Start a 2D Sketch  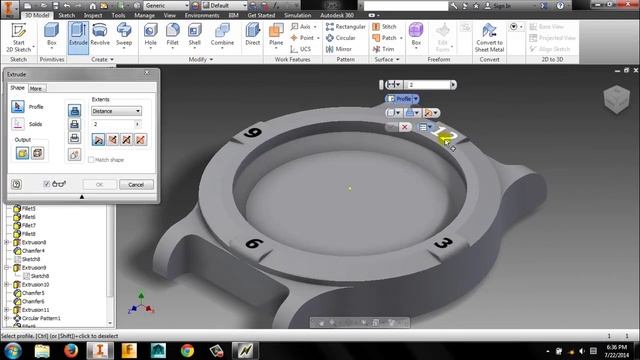coord(19,38)
